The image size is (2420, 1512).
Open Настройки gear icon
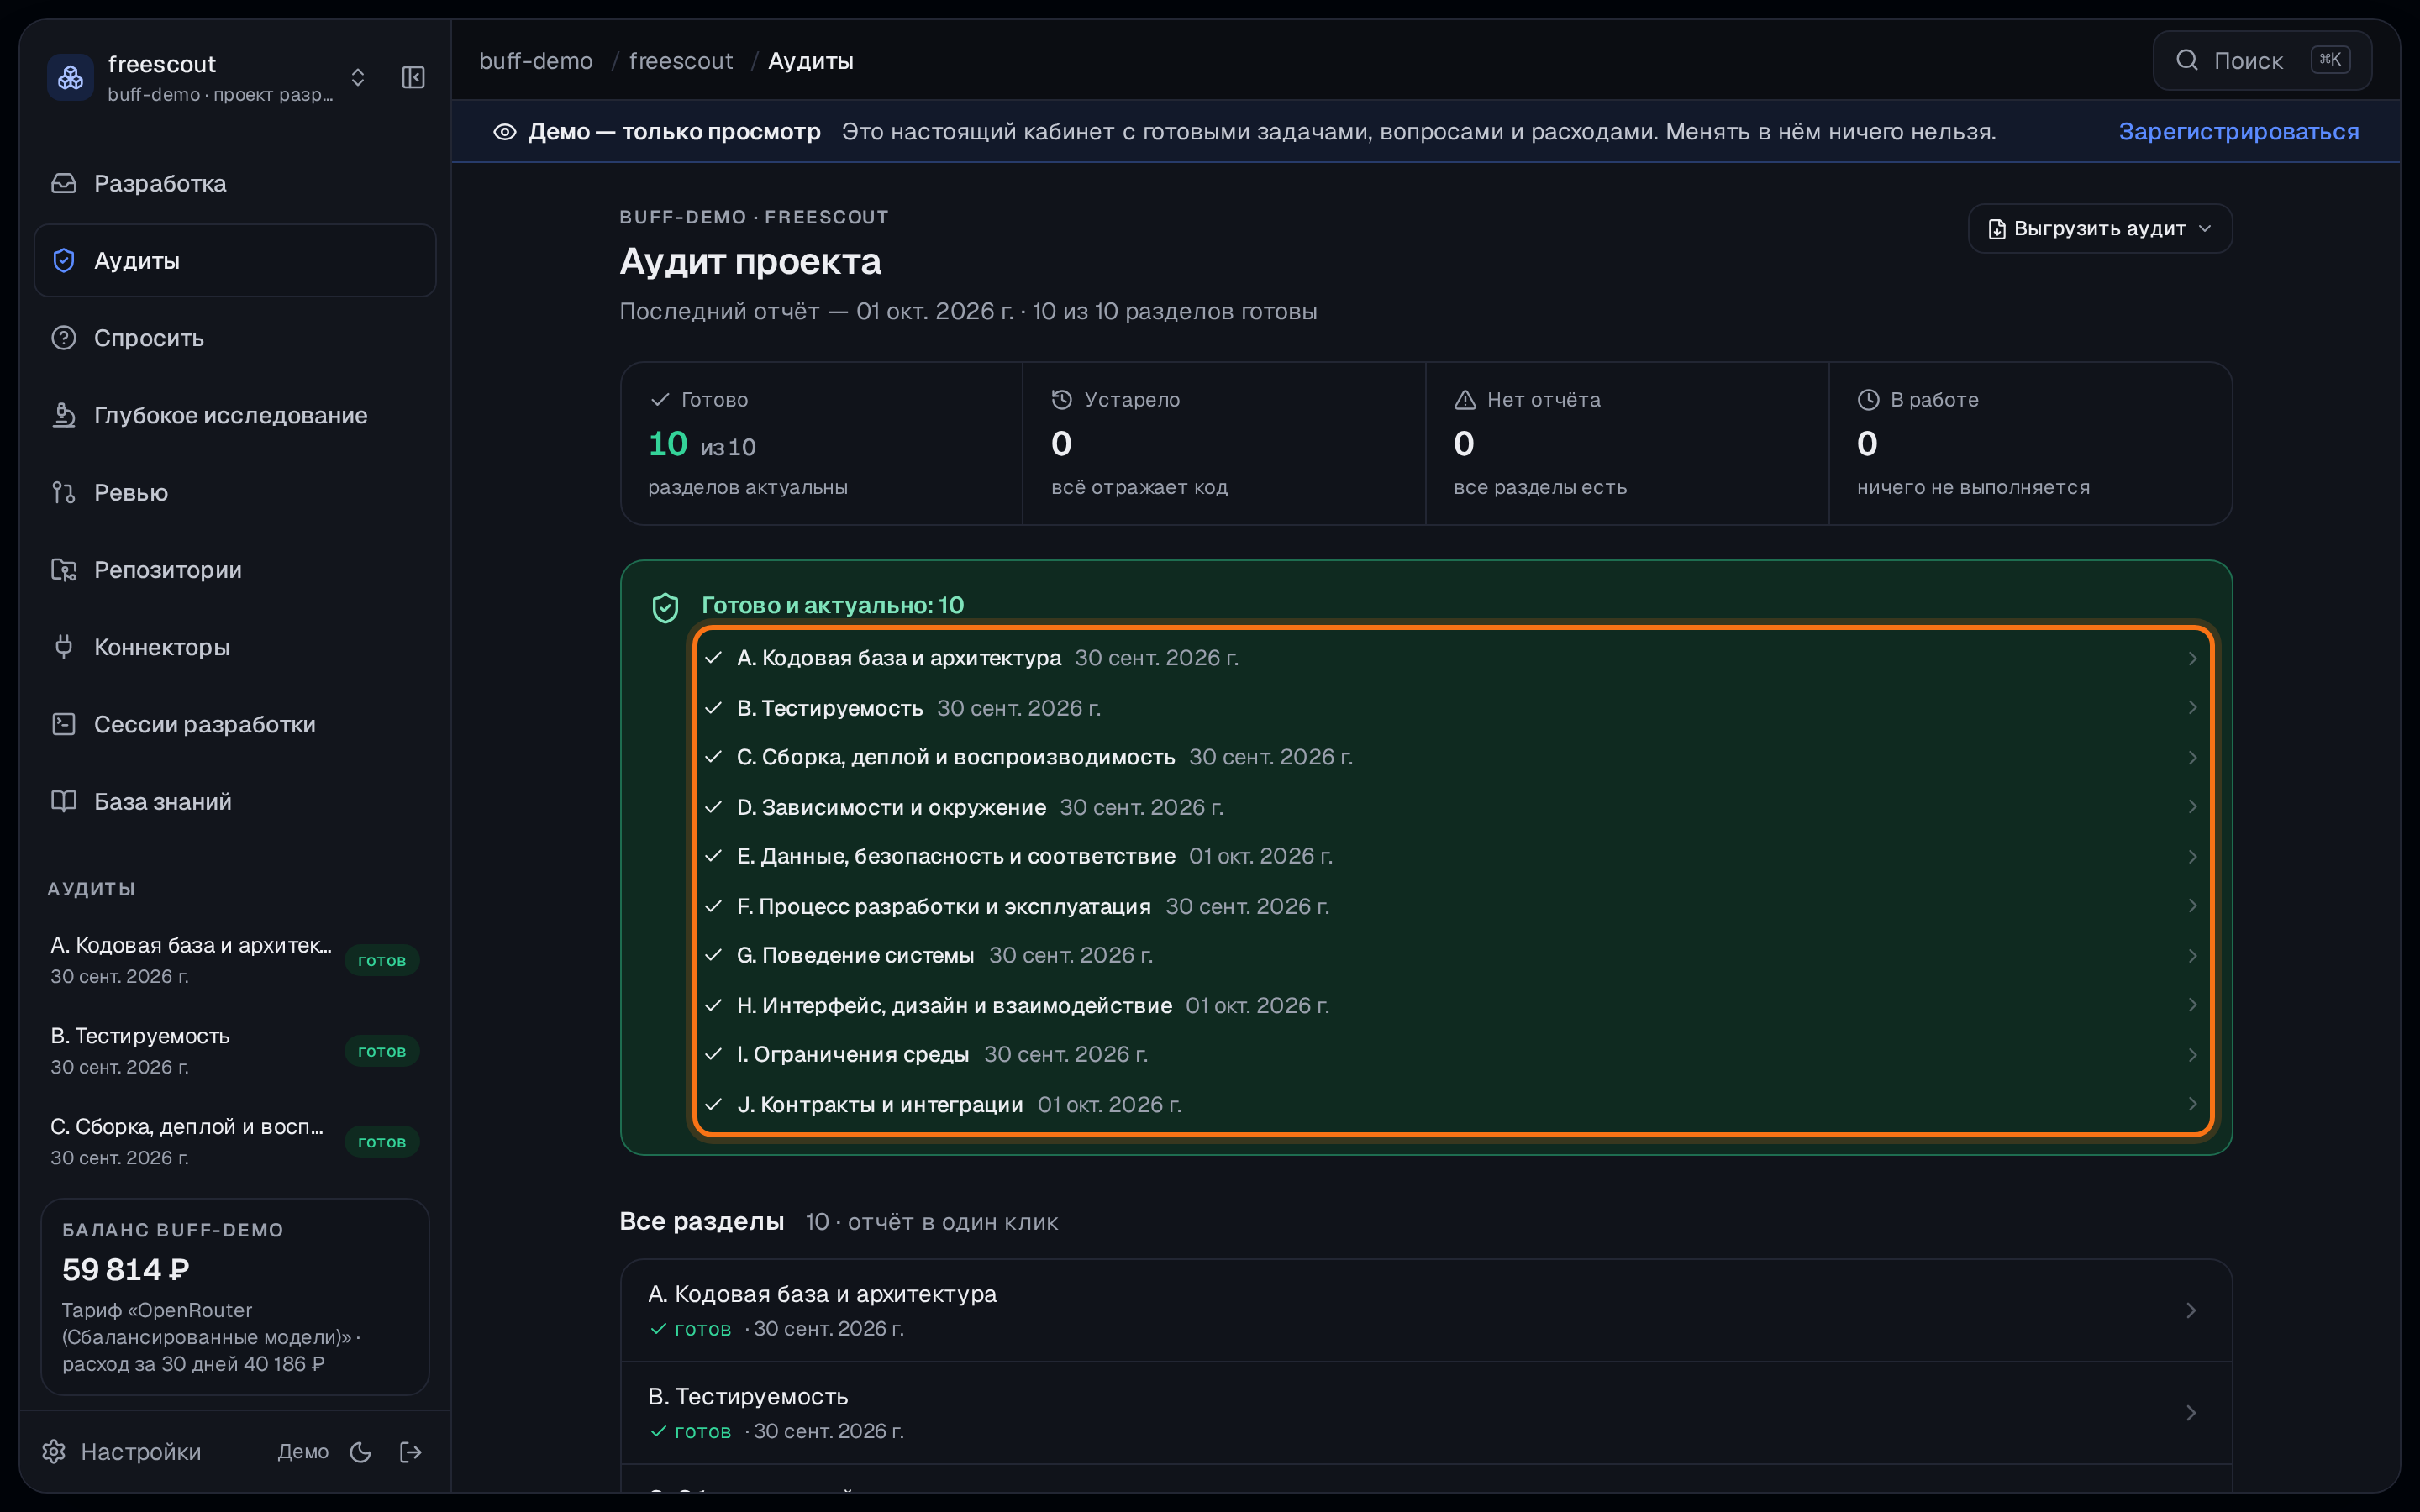click(x=54, y=1451)
